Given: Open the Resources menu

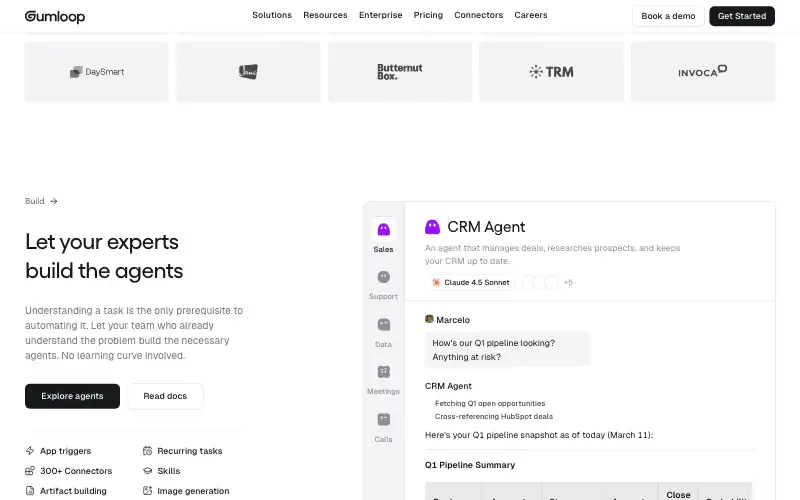Looking at the screenshot, I should pyautogui.click(x=325, y=15).
